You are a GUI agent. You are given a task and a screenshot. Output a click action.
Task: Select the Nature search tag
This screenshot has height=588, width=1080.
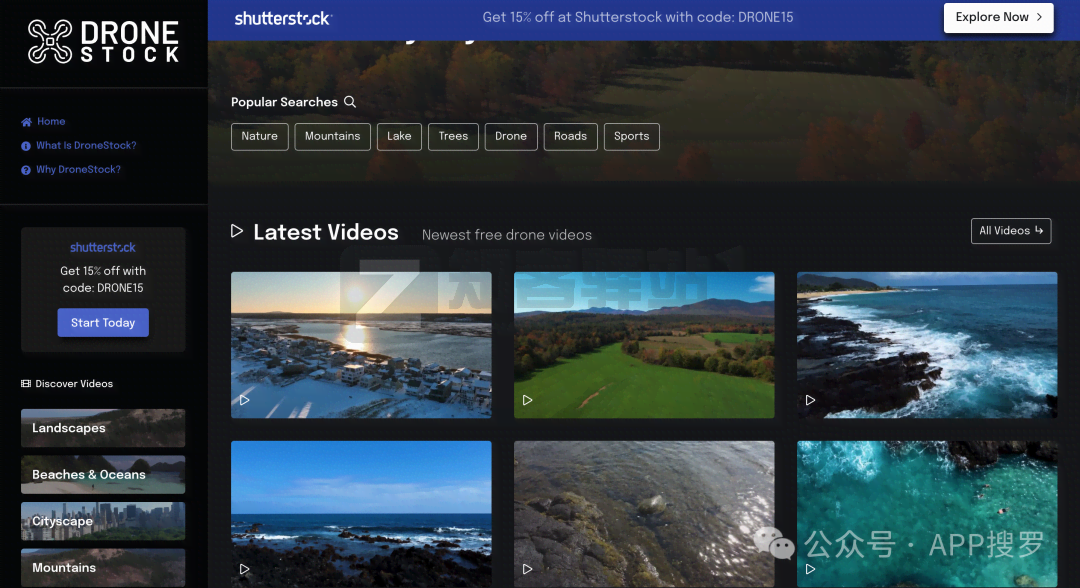(x=260, y=137)
